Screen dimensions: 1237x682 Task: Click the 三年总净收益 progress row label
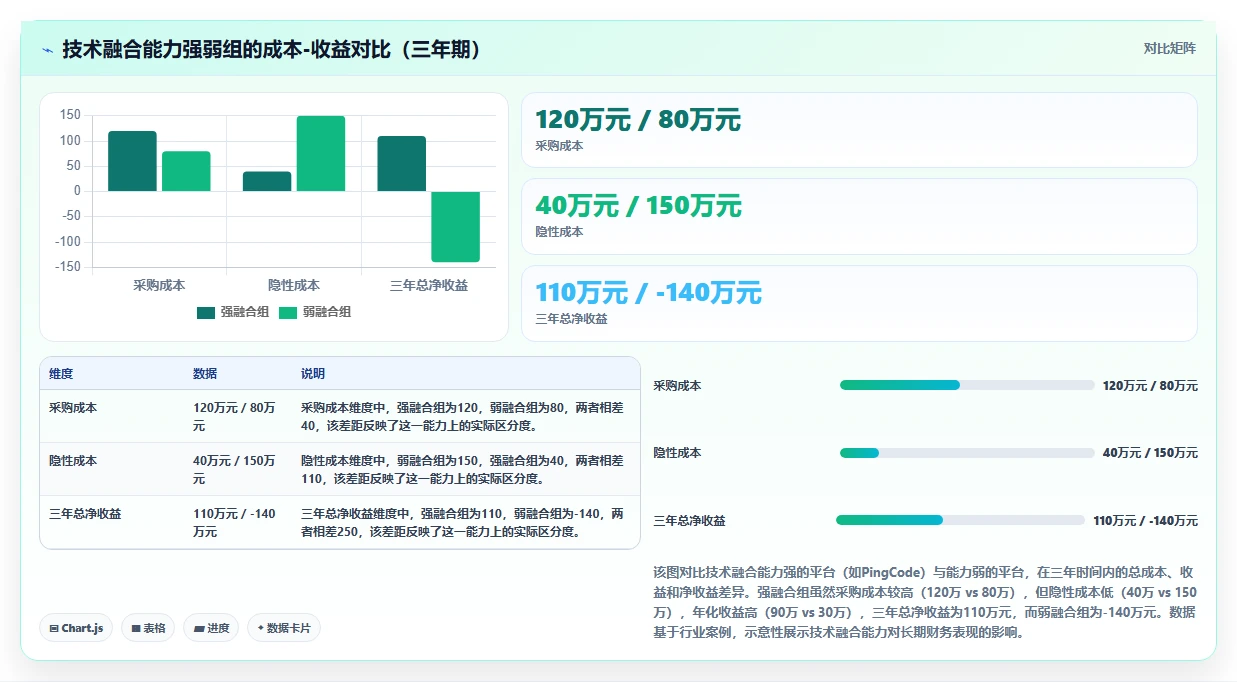(689, 521)
